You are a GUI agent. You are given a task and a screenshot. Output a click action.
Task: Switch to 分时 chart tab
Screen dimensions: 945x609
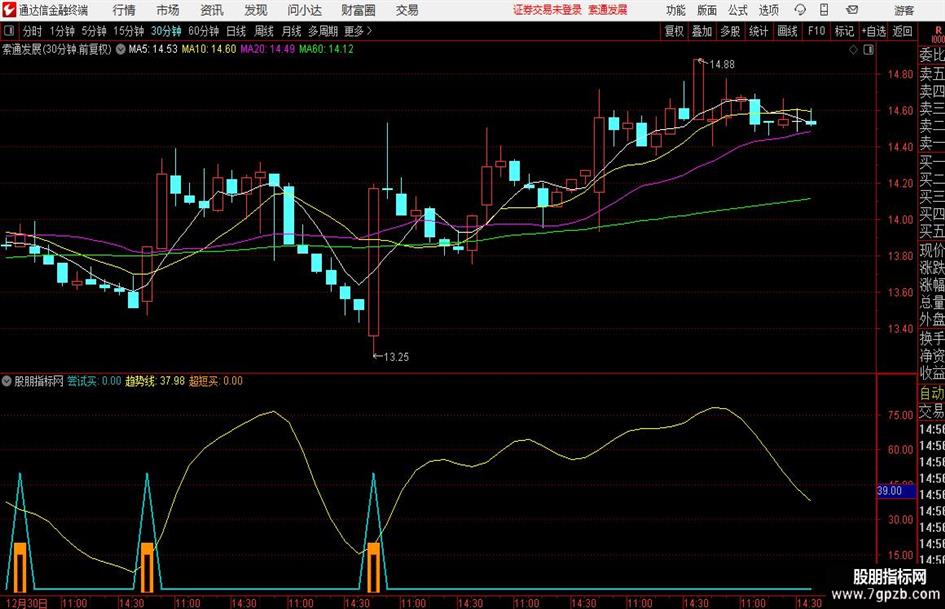33,31
